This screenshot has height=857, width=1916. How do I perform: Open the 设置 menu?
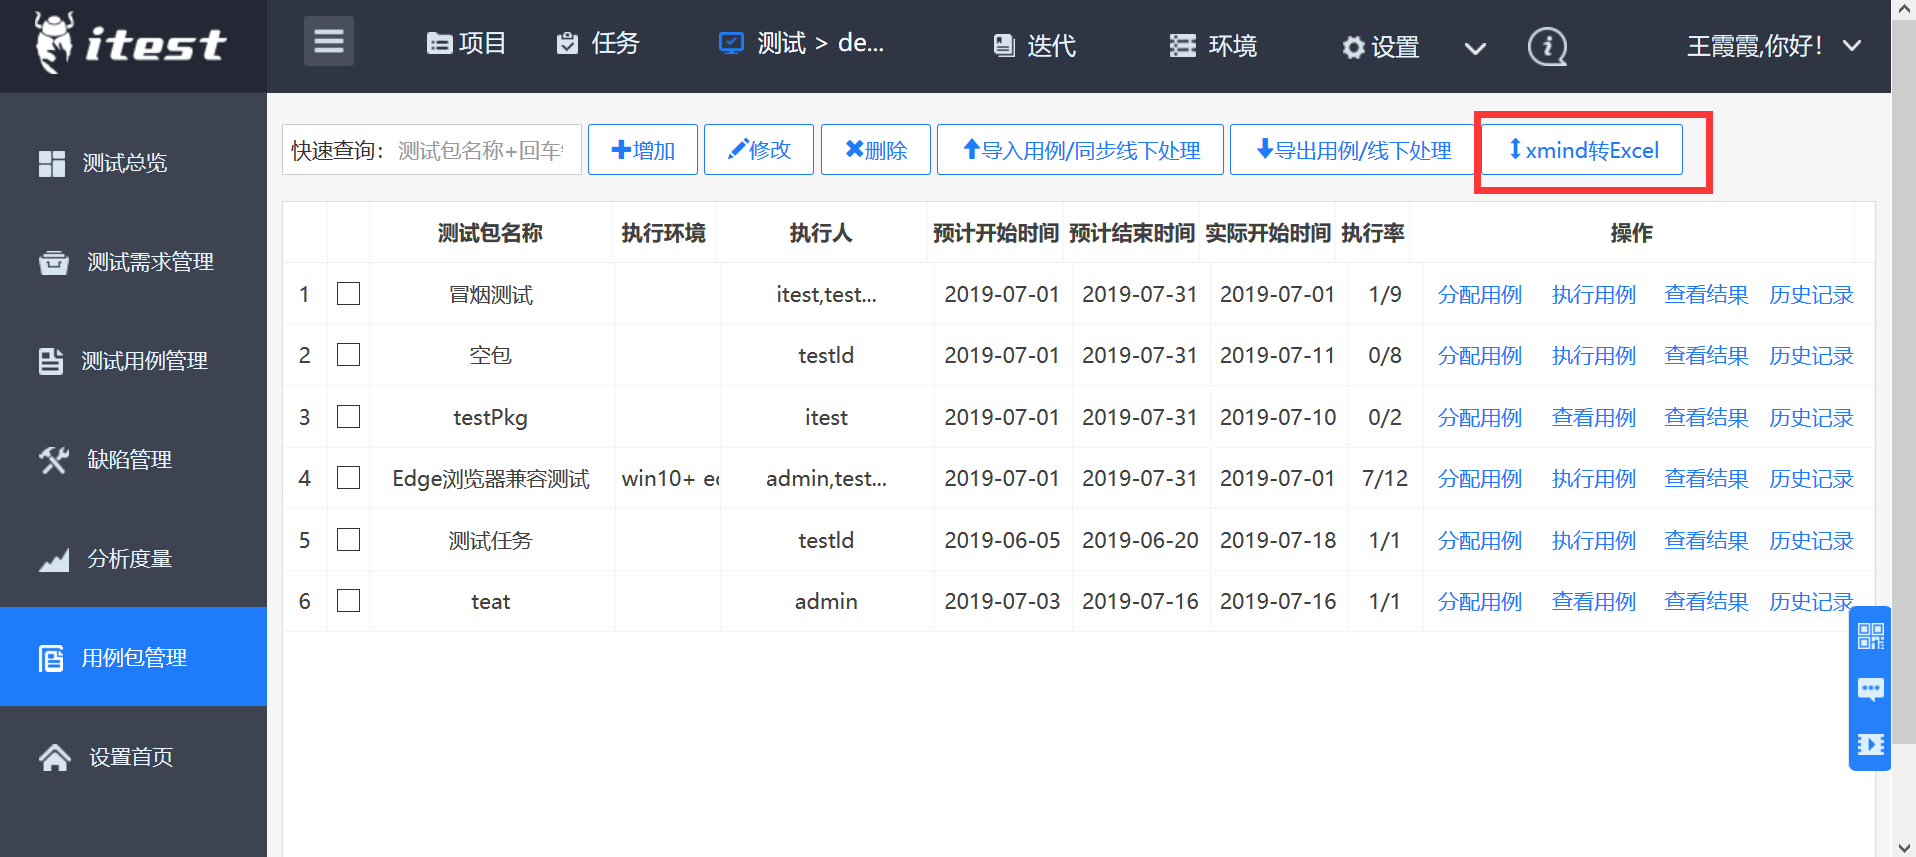point(1381,46)
